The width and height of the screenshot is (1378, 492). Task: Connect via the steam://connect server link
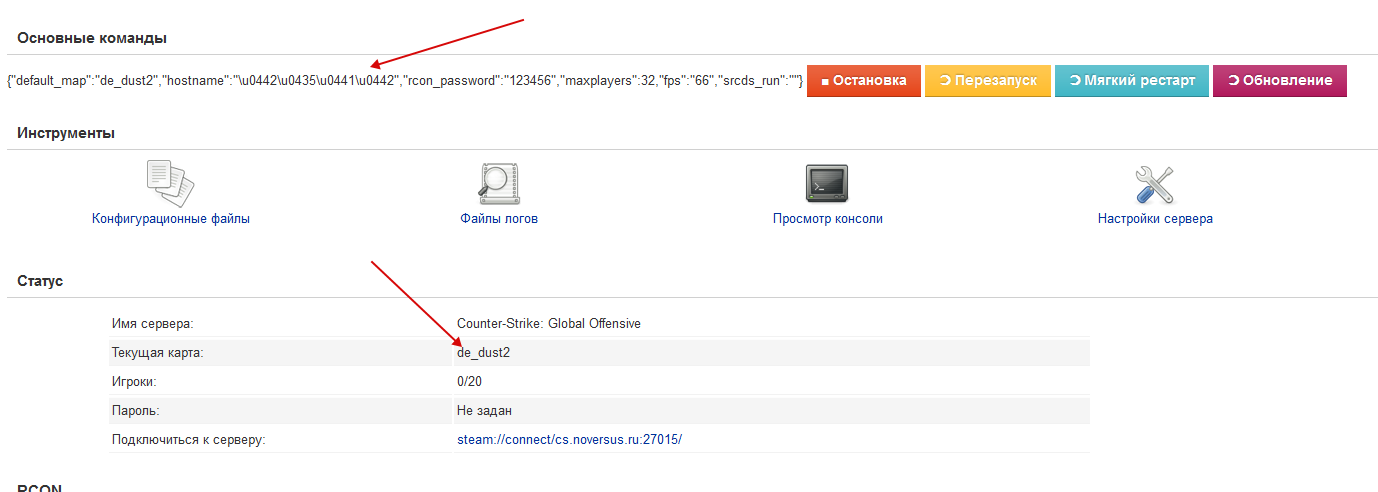(x=569, y=439)
